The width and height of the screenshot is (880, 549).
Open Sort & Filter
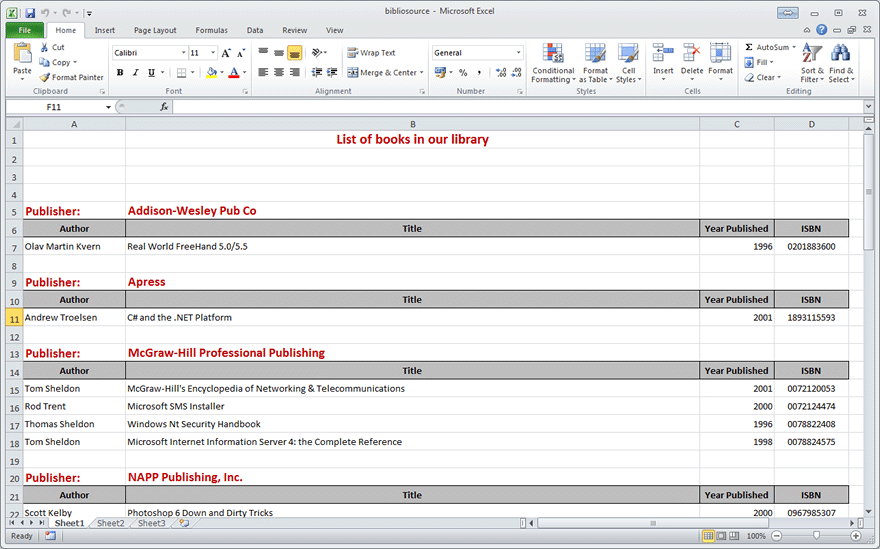coord(812,63)
